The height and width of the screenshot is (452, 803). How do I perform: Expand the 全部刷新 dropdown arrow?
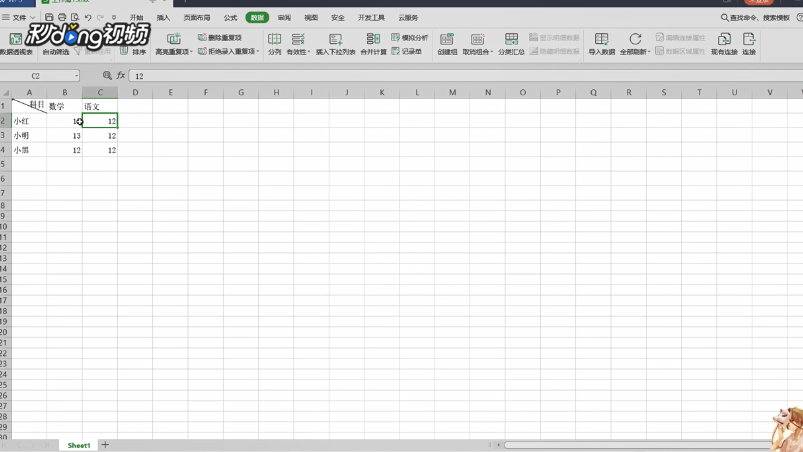pyautogui.click(x=649, y=52)
